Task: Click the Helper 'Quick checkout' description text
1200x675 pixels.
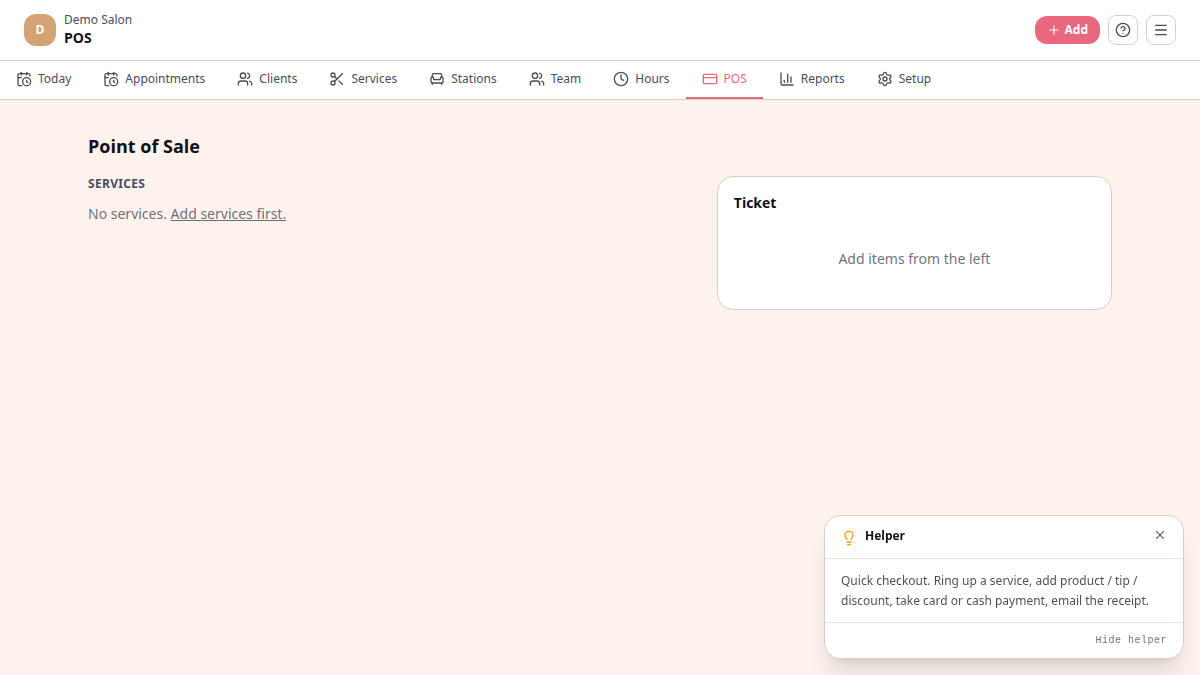Action: pyautogui.click(x=995, y=591)
